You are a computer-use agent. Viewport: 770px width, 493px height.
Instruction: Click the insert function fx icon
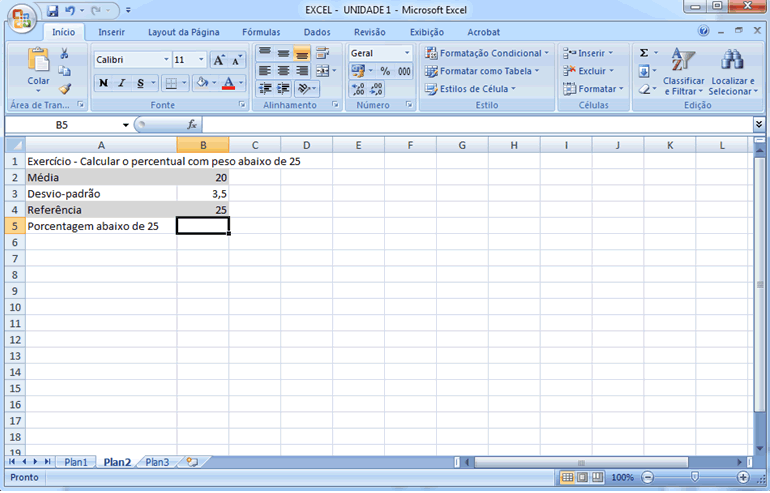pos(192,125)
